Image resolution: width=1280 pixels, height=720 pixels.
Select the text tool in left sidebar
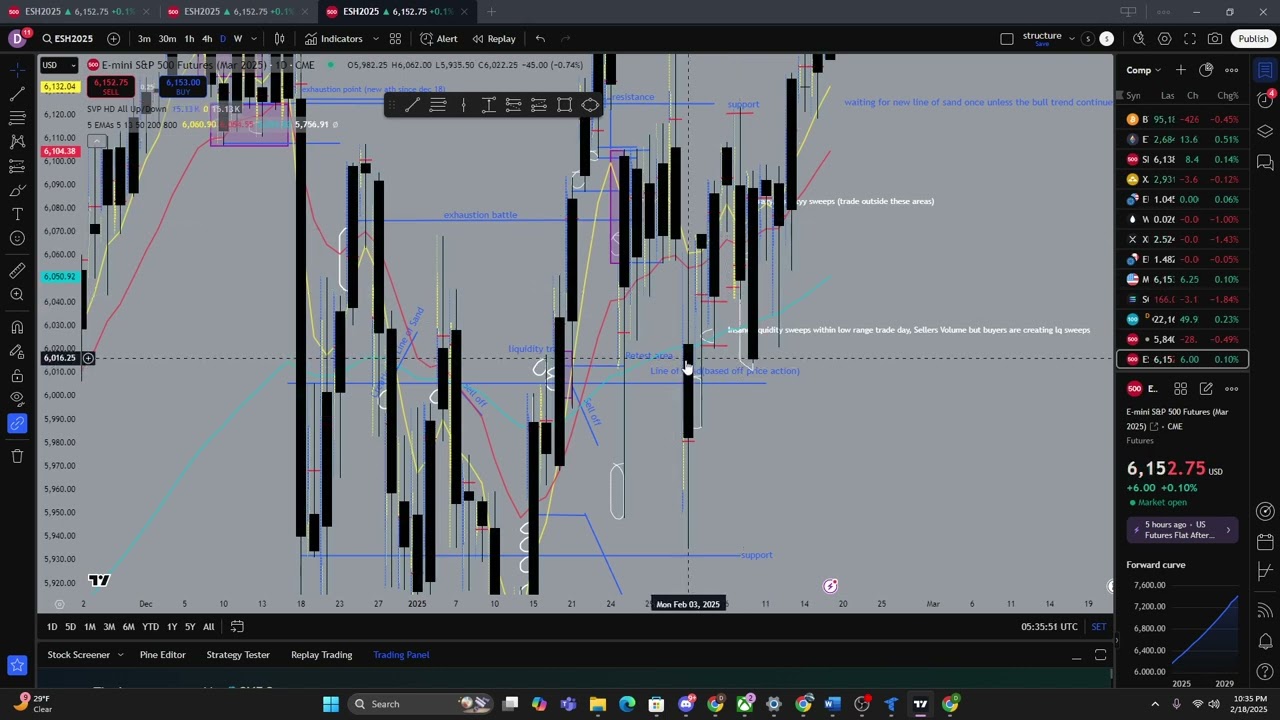coord(17,215)
